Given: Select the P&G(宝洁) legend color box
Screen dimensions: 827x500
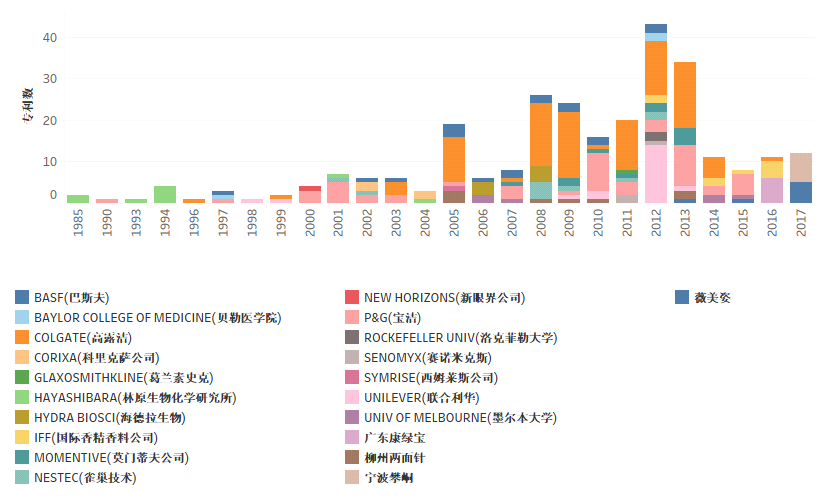Looking at the screenshot, I should click(352, 317).
